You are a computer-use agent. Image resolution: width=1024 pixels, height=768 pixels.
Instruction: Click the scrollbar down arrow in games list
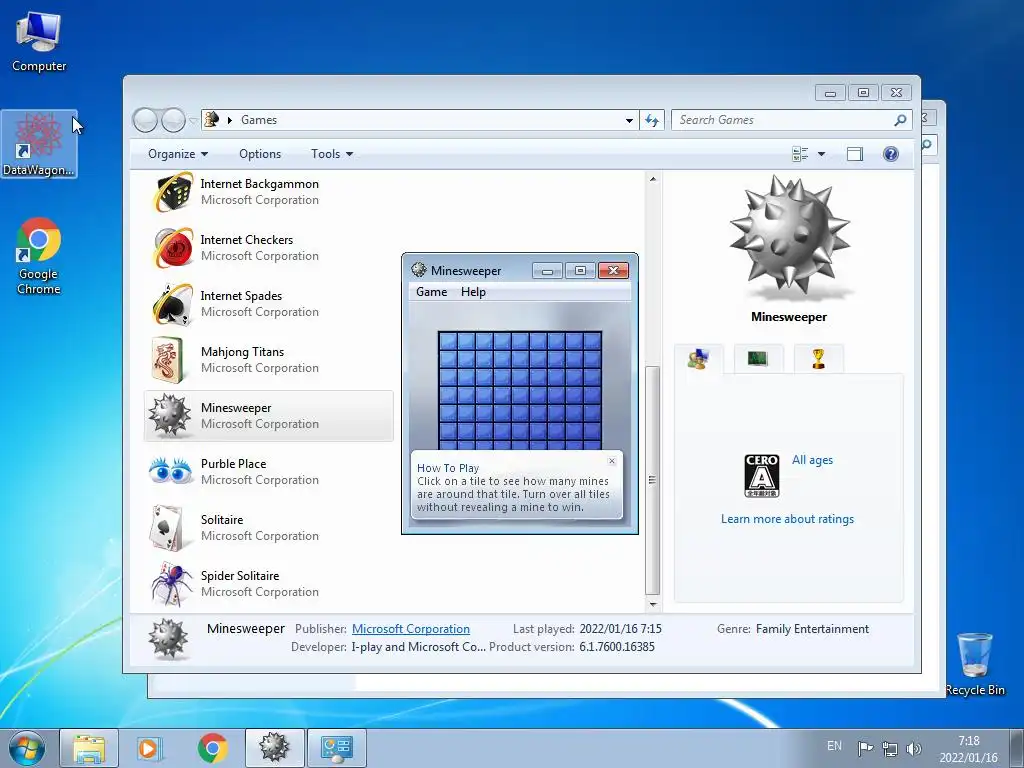[652, 604]
